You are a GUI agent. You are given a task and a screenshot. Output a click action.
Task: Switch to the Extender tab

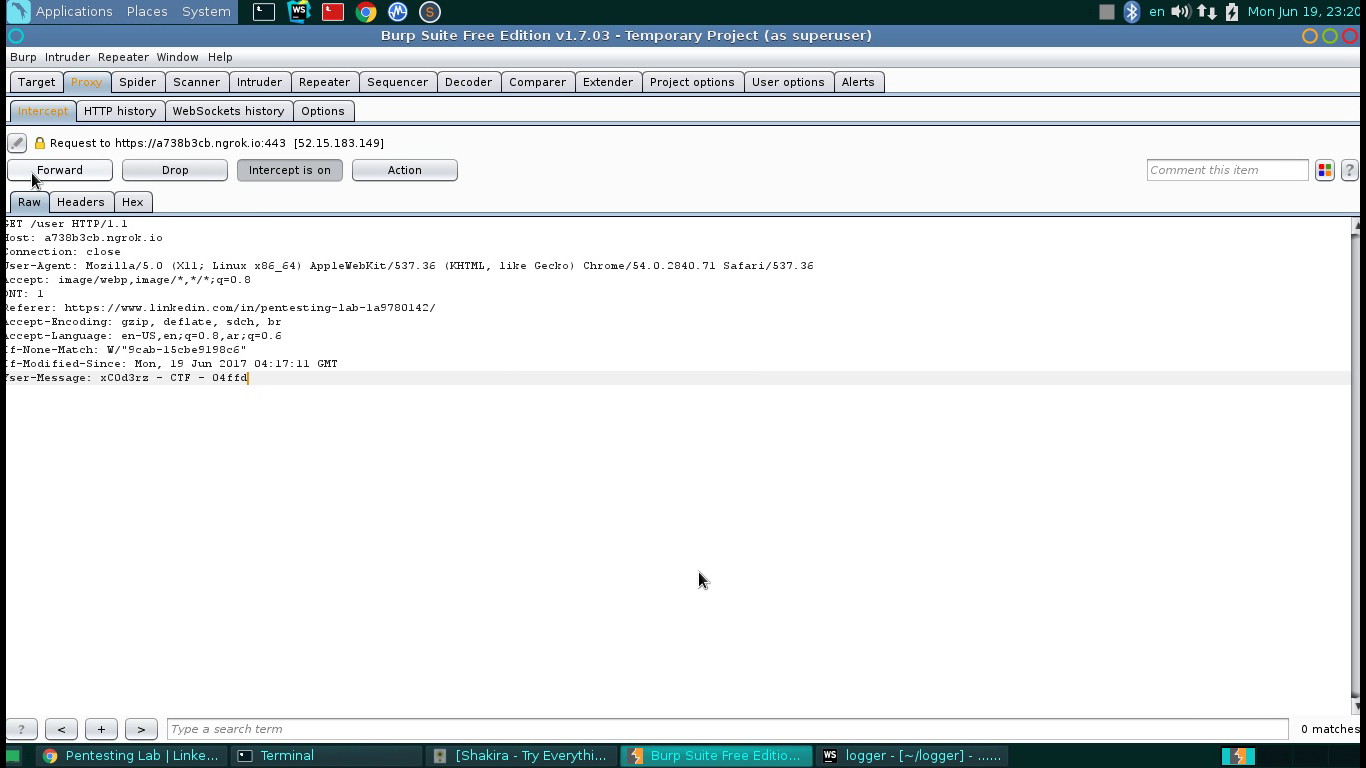608,82
